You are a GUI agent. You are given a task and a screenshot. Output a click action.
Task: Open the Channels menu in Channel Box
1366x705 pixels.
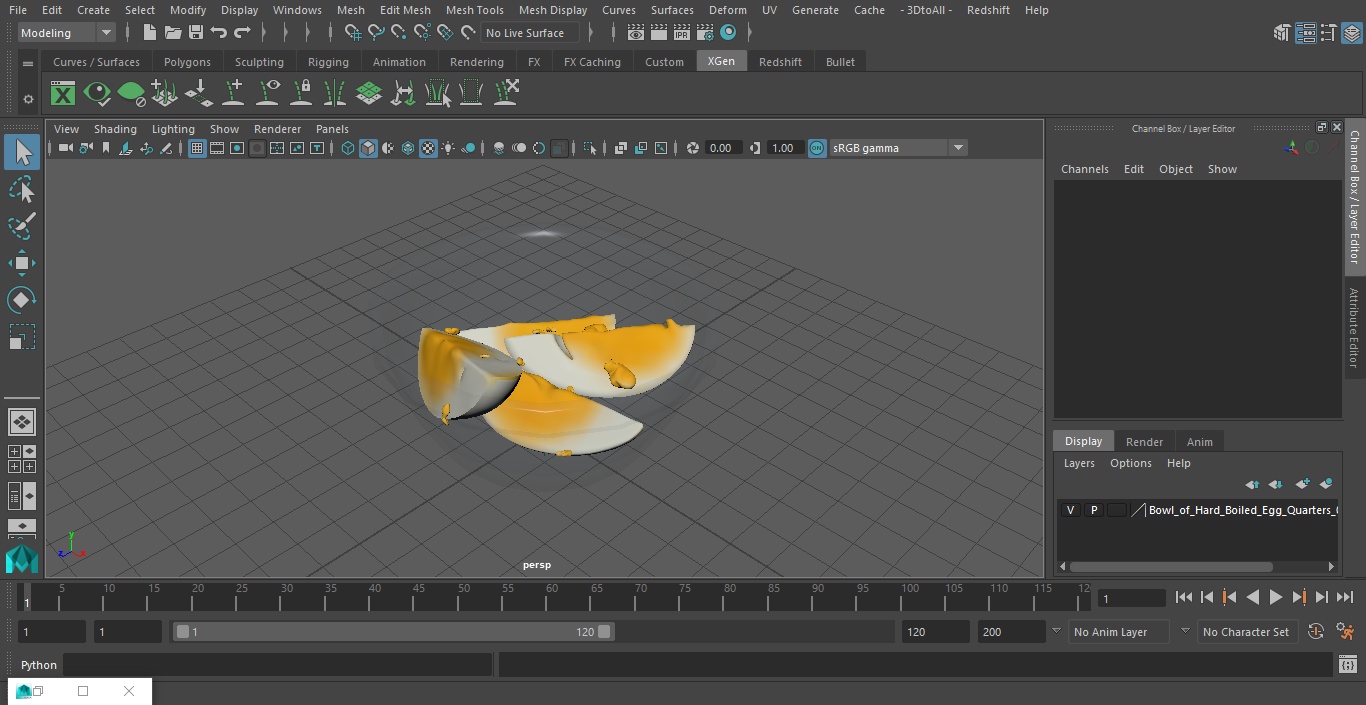(1084, 169)
